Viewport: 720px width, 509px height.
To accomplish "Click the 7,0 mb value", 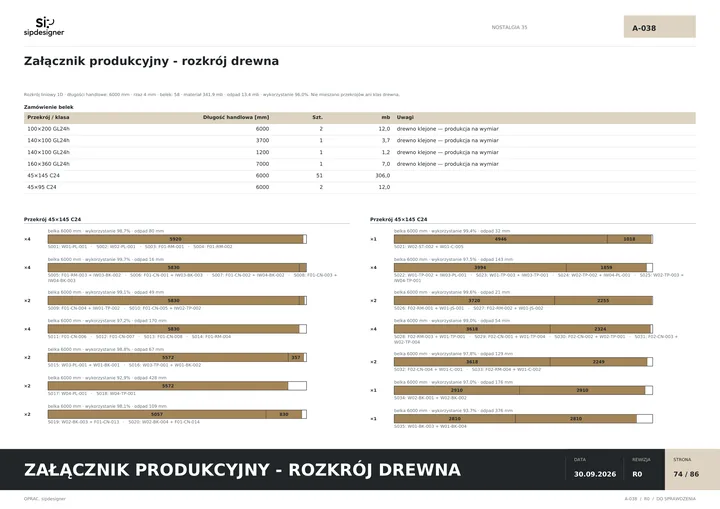I will (x=386, y=164).
